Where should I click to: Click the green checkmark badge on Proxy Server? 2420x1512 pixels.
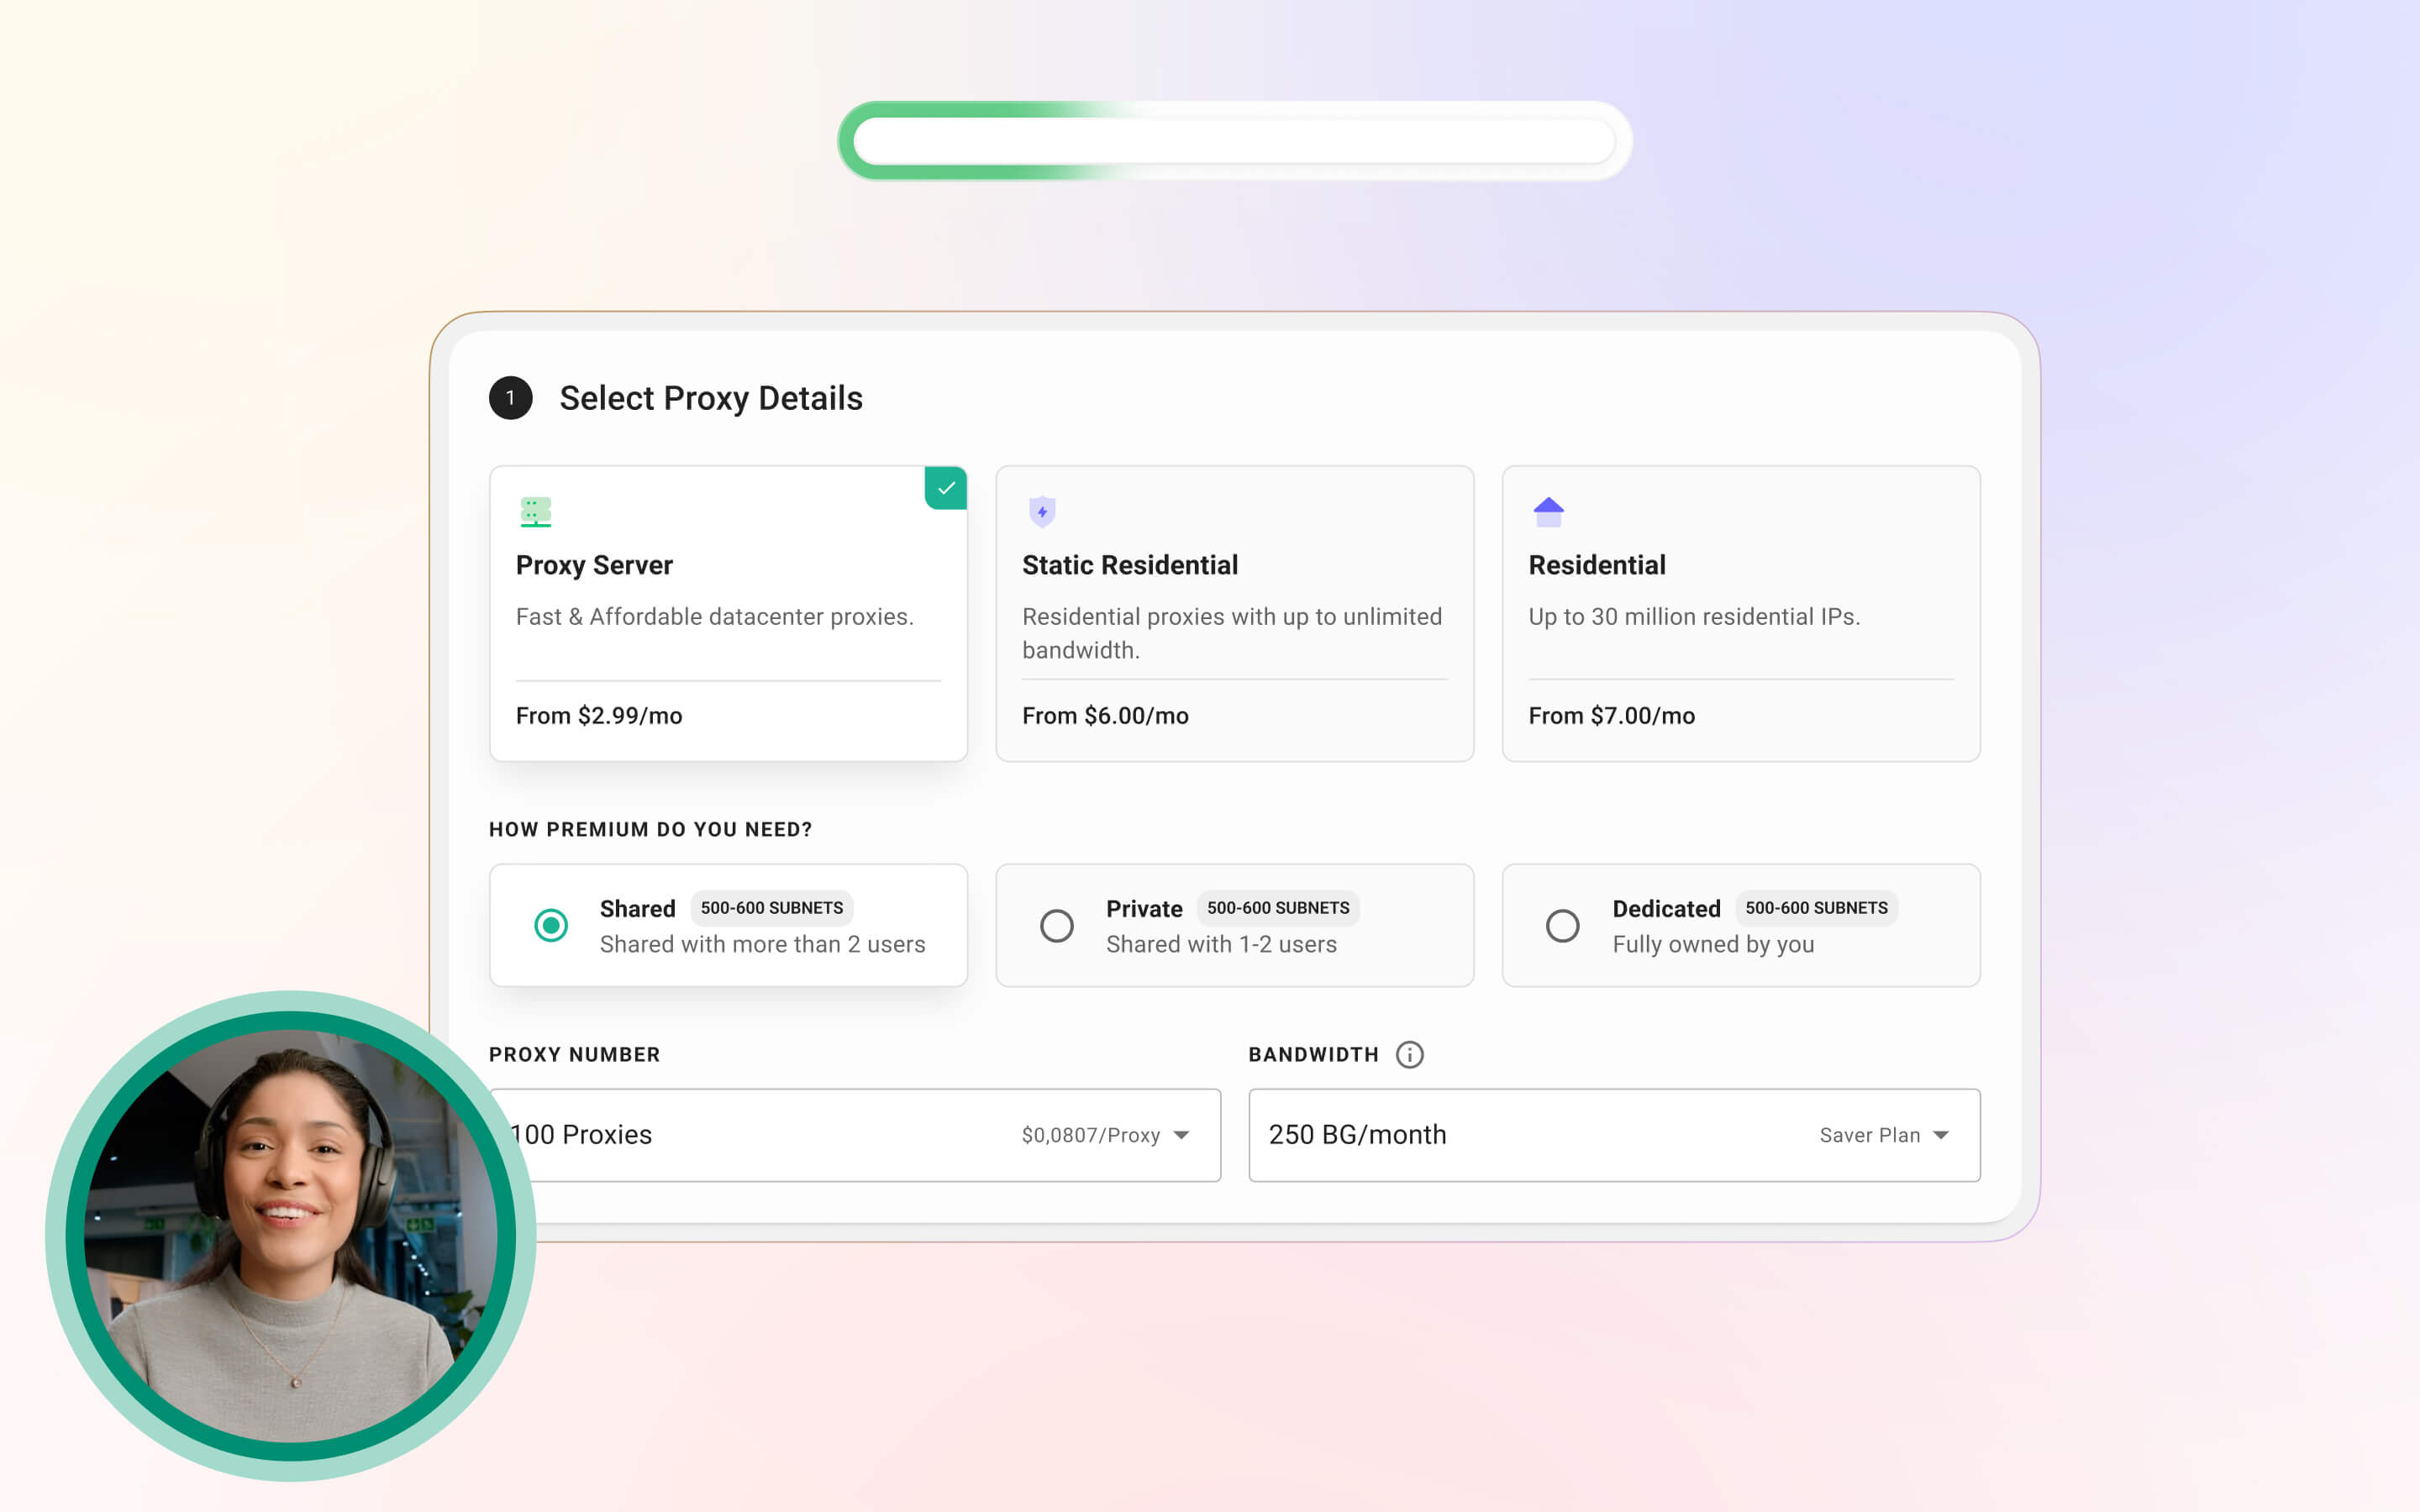tap(946, 489)
